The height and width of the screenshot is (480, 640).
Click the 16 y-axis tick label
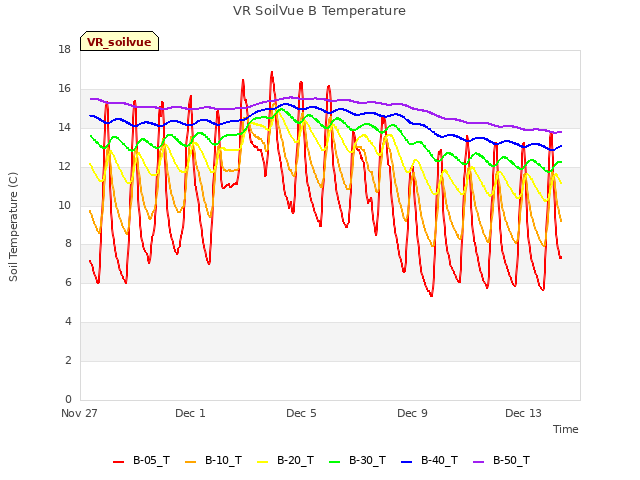click(64, 89)
